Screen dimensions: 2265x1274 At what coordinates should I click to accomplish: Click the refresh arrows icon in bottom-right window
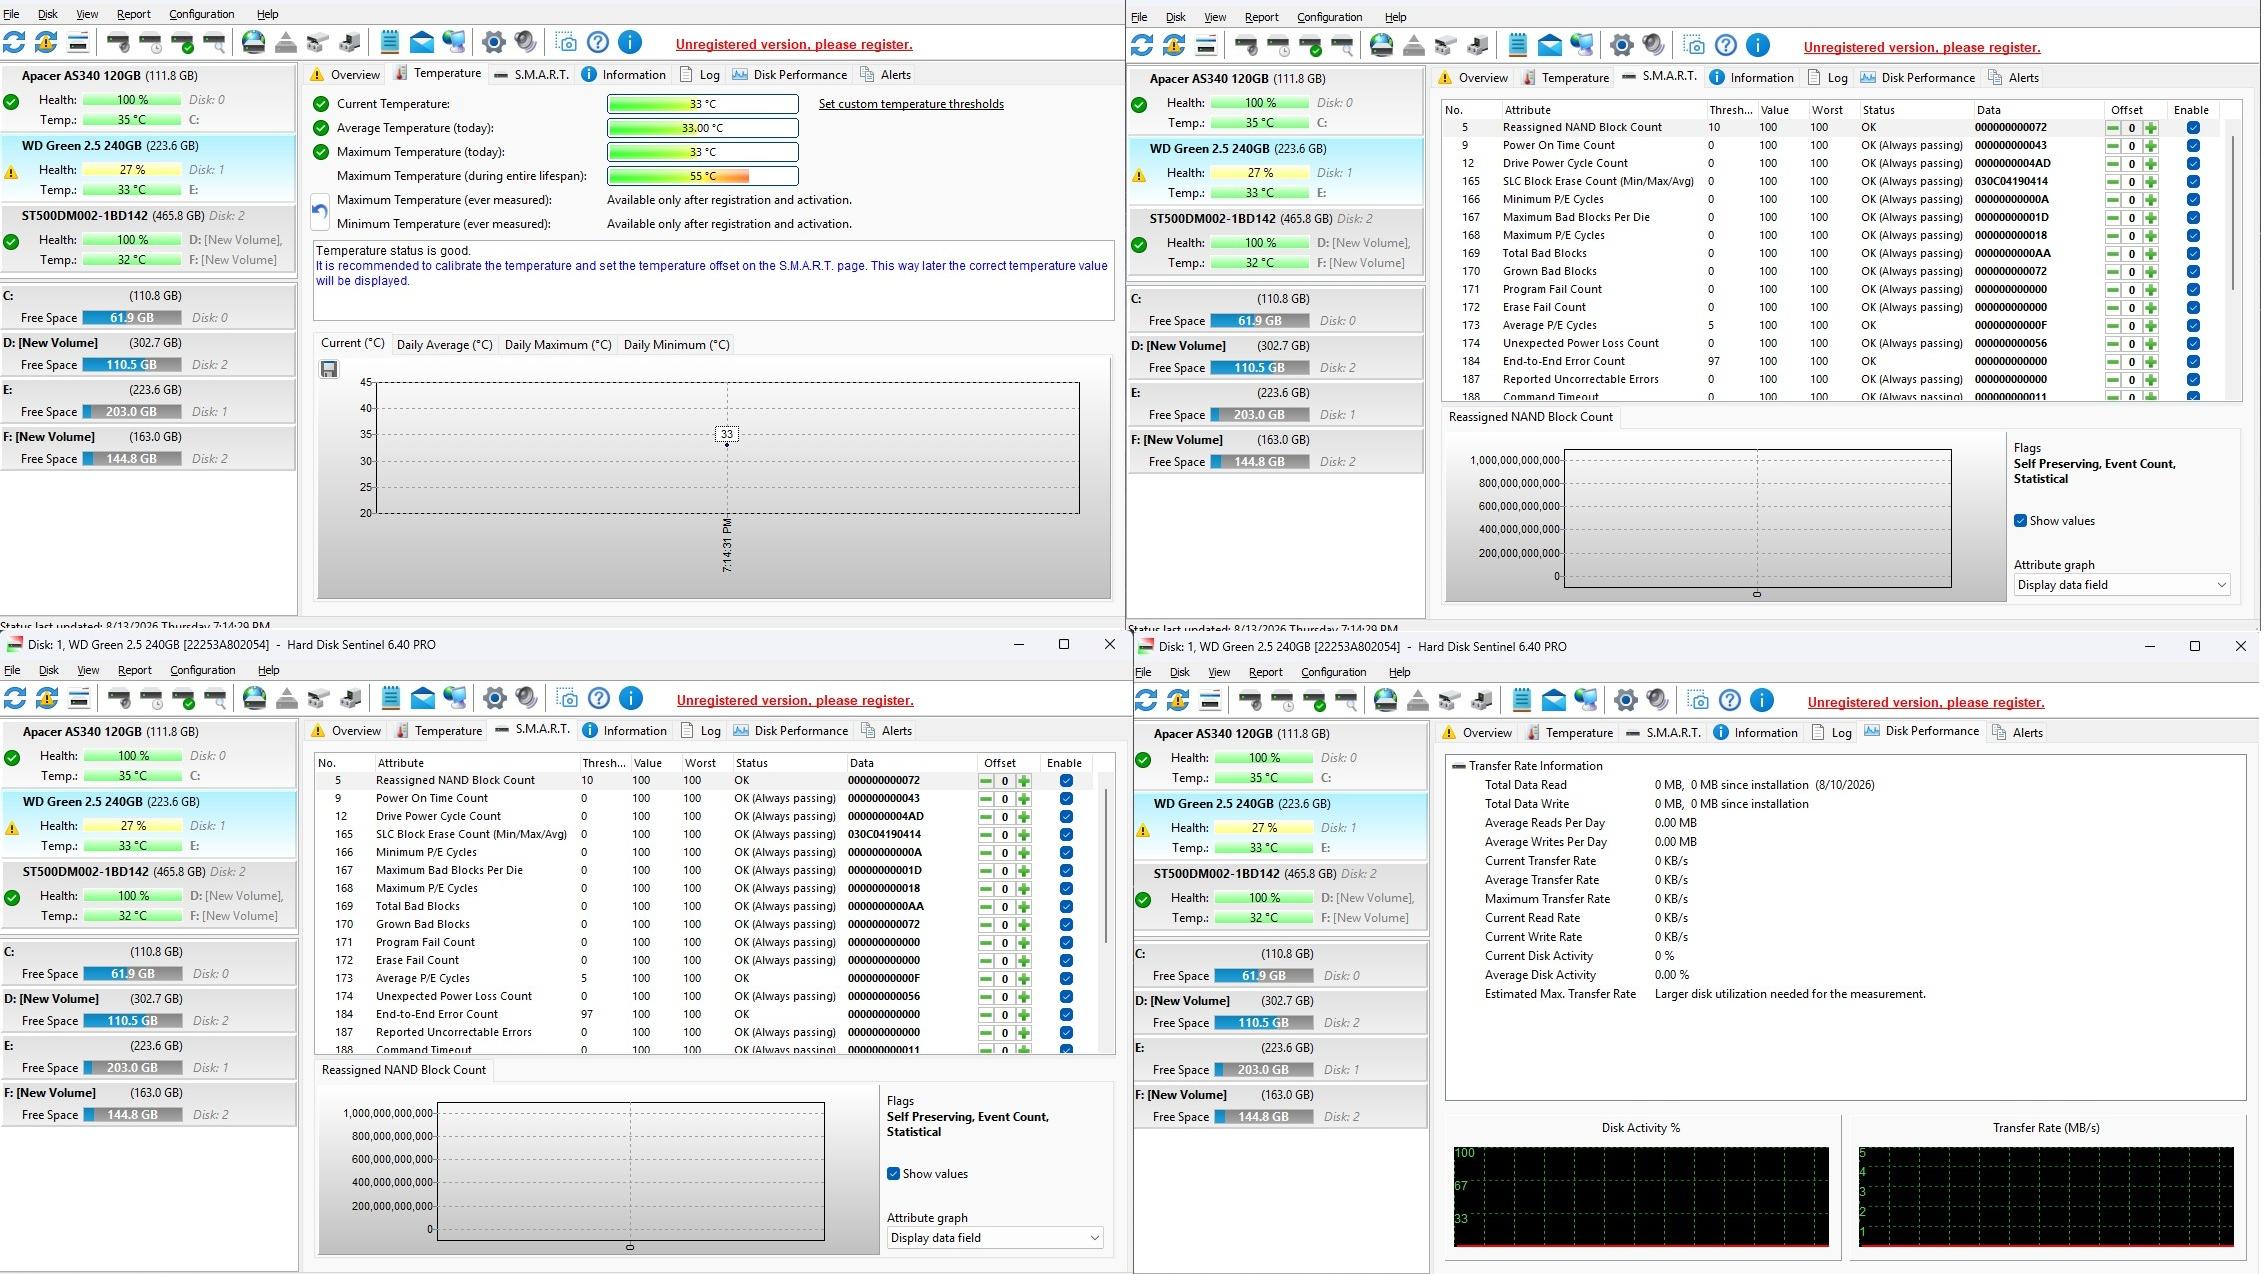1146,700
